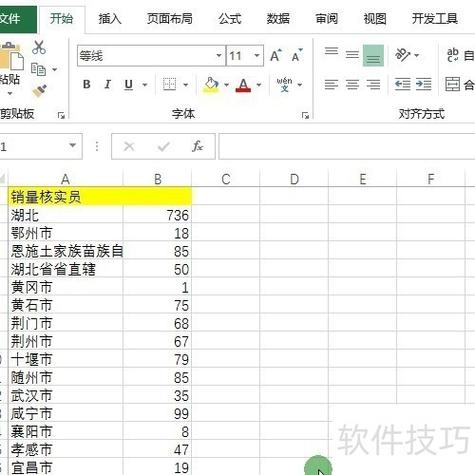Select column A header
Image resolution: width=475 pixels, height=475 pixels.
coord(65,179)
